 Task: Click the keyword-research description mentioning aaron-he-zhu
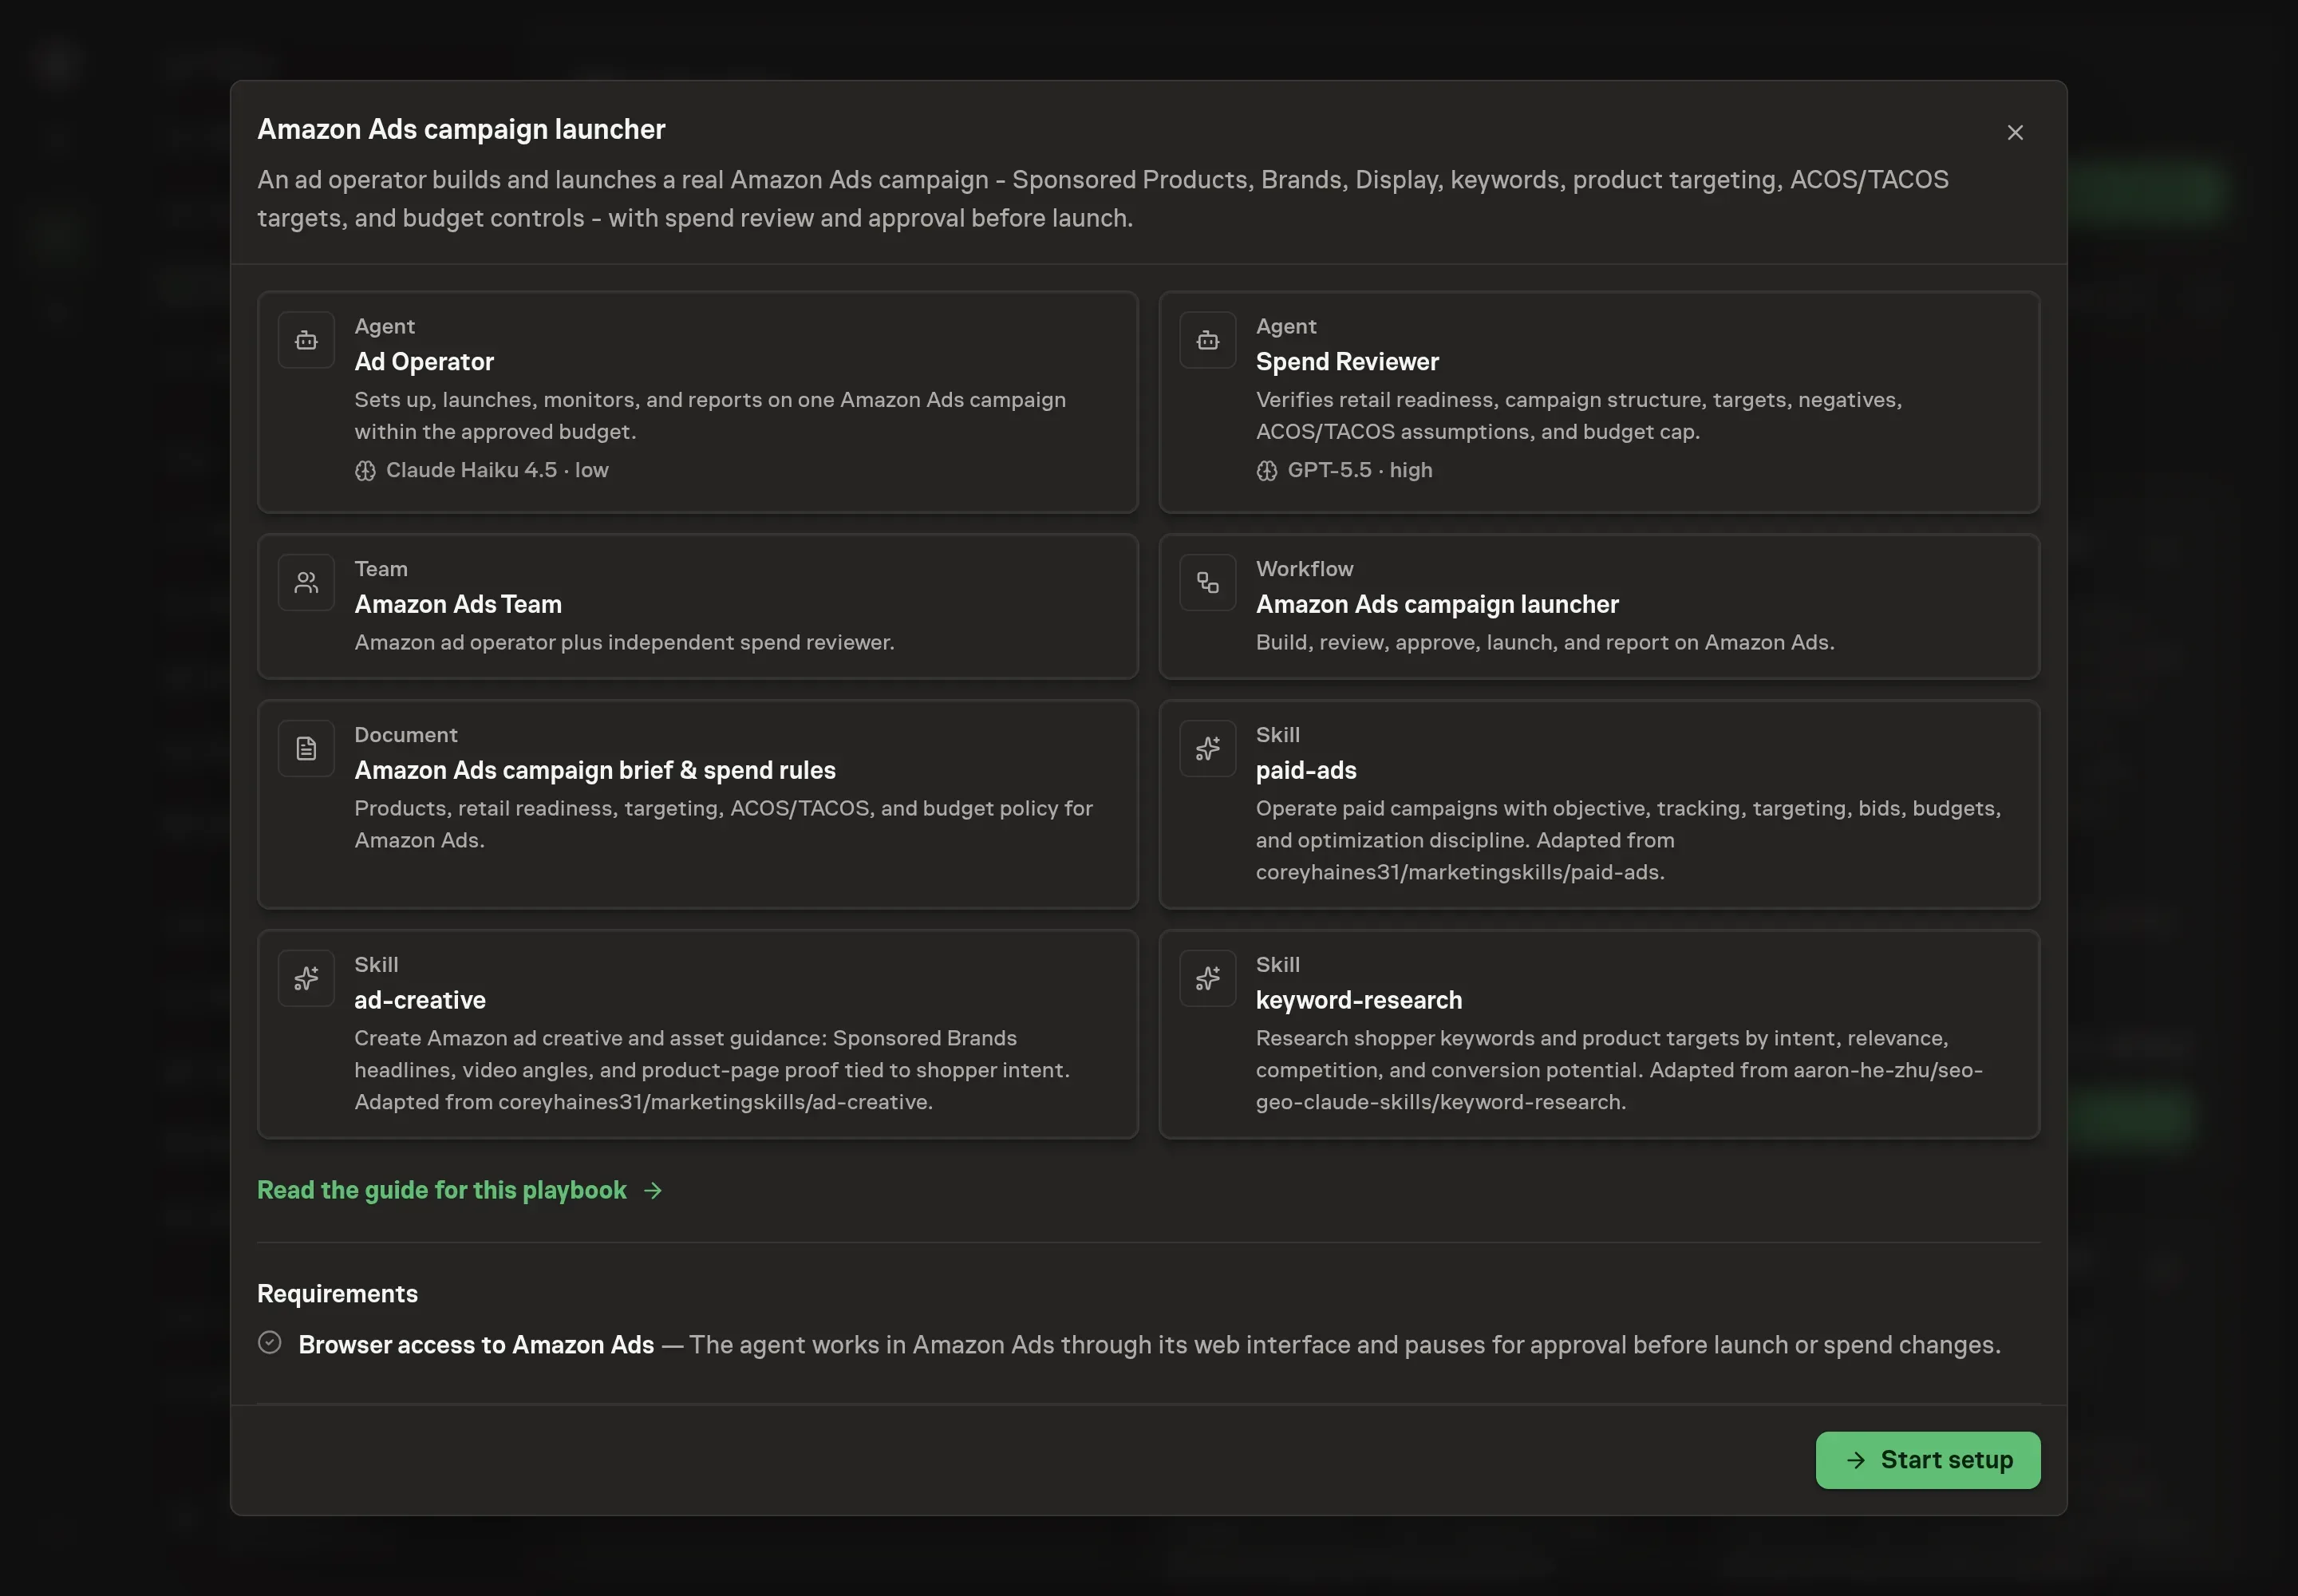tap(1619, 1070)
